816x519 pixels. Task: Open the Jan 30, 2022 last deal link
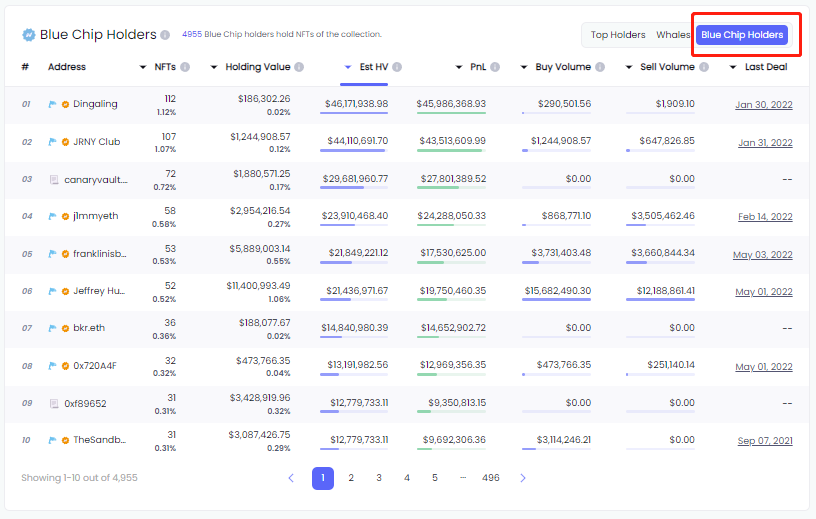(763, 105)
